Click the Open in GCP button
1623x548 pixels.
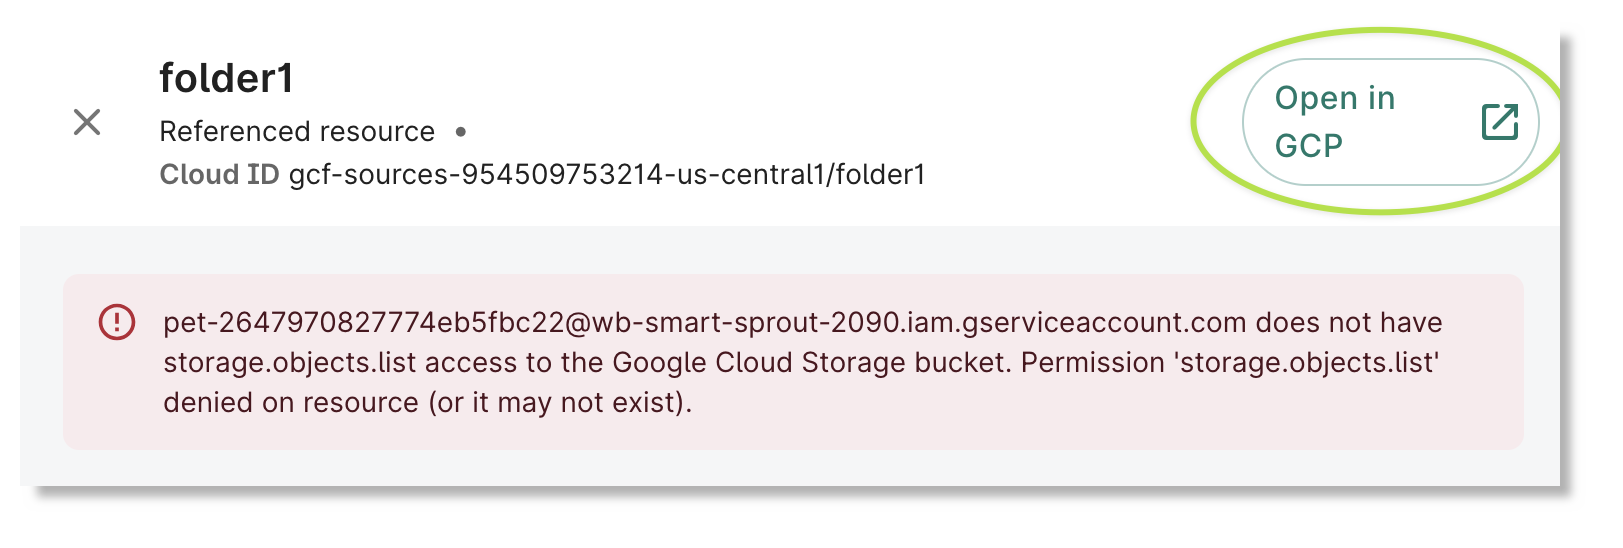[x=1389, y=122]
